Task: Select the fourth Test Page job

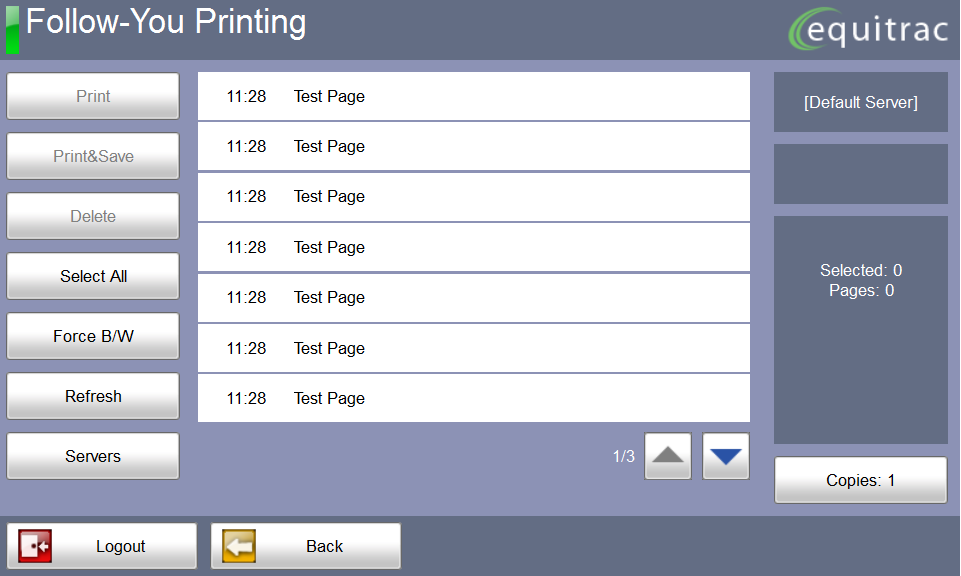Action: click(473, 247)
